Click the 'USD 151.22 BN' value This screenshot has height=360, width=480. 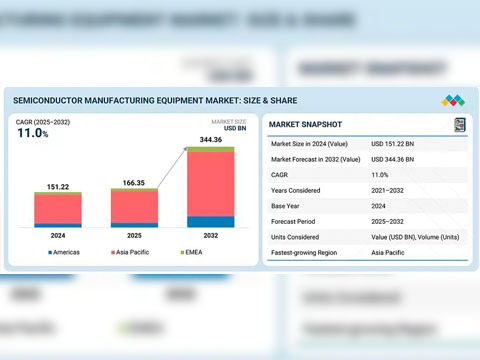393,144
